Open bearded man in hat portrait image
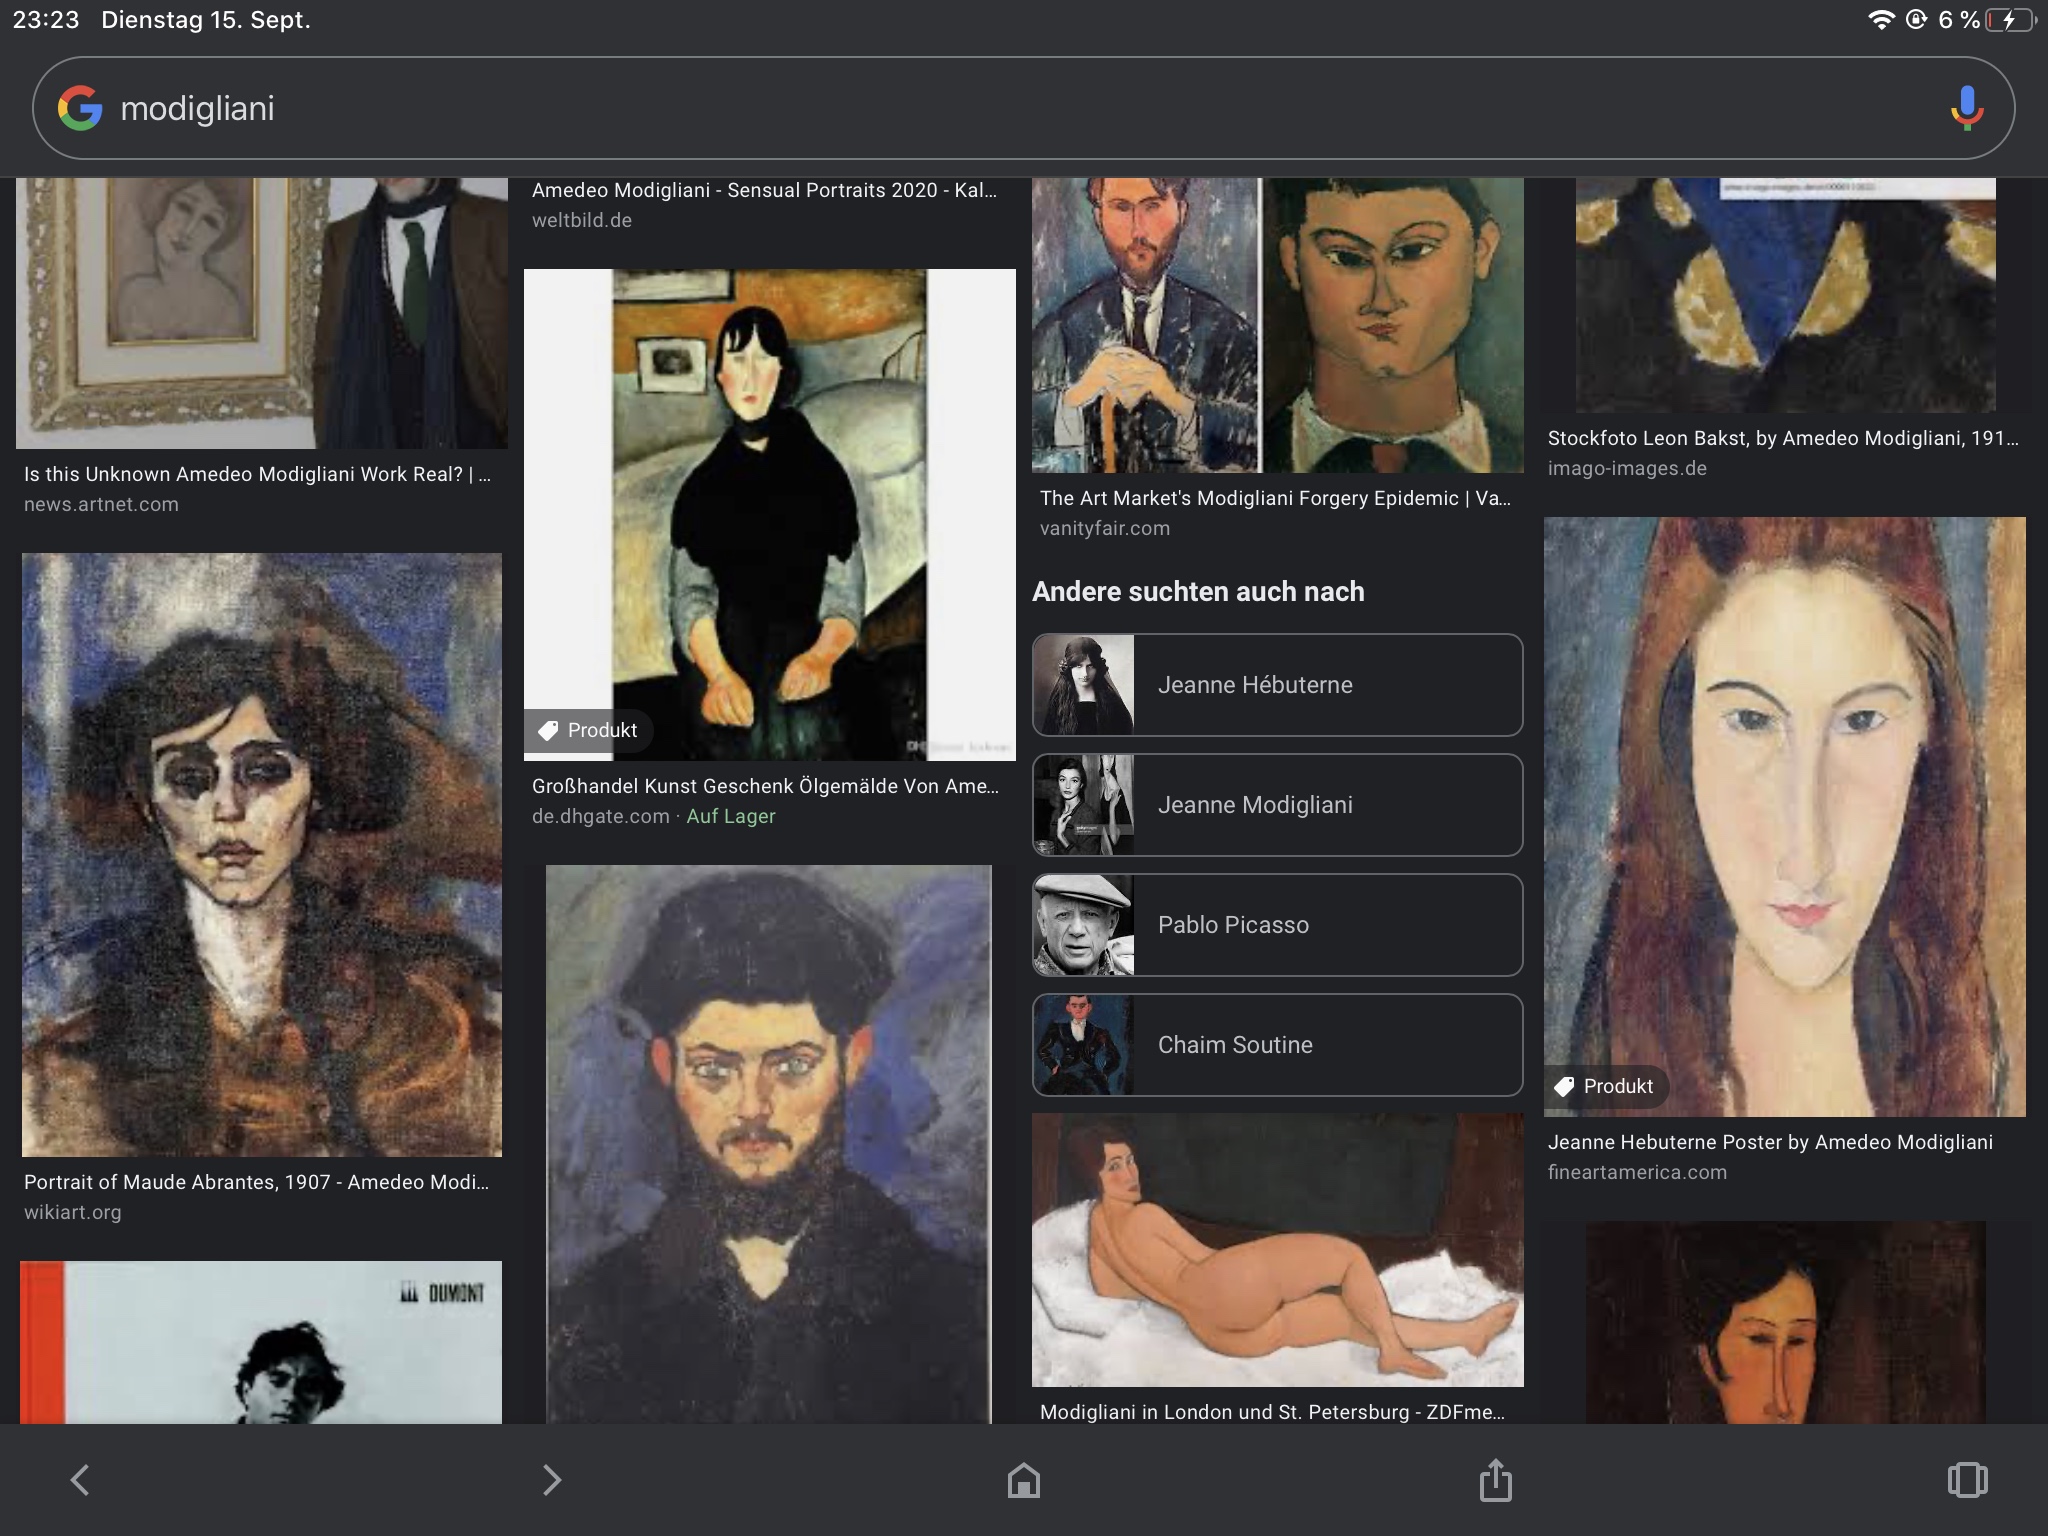 click(769, 1144)
